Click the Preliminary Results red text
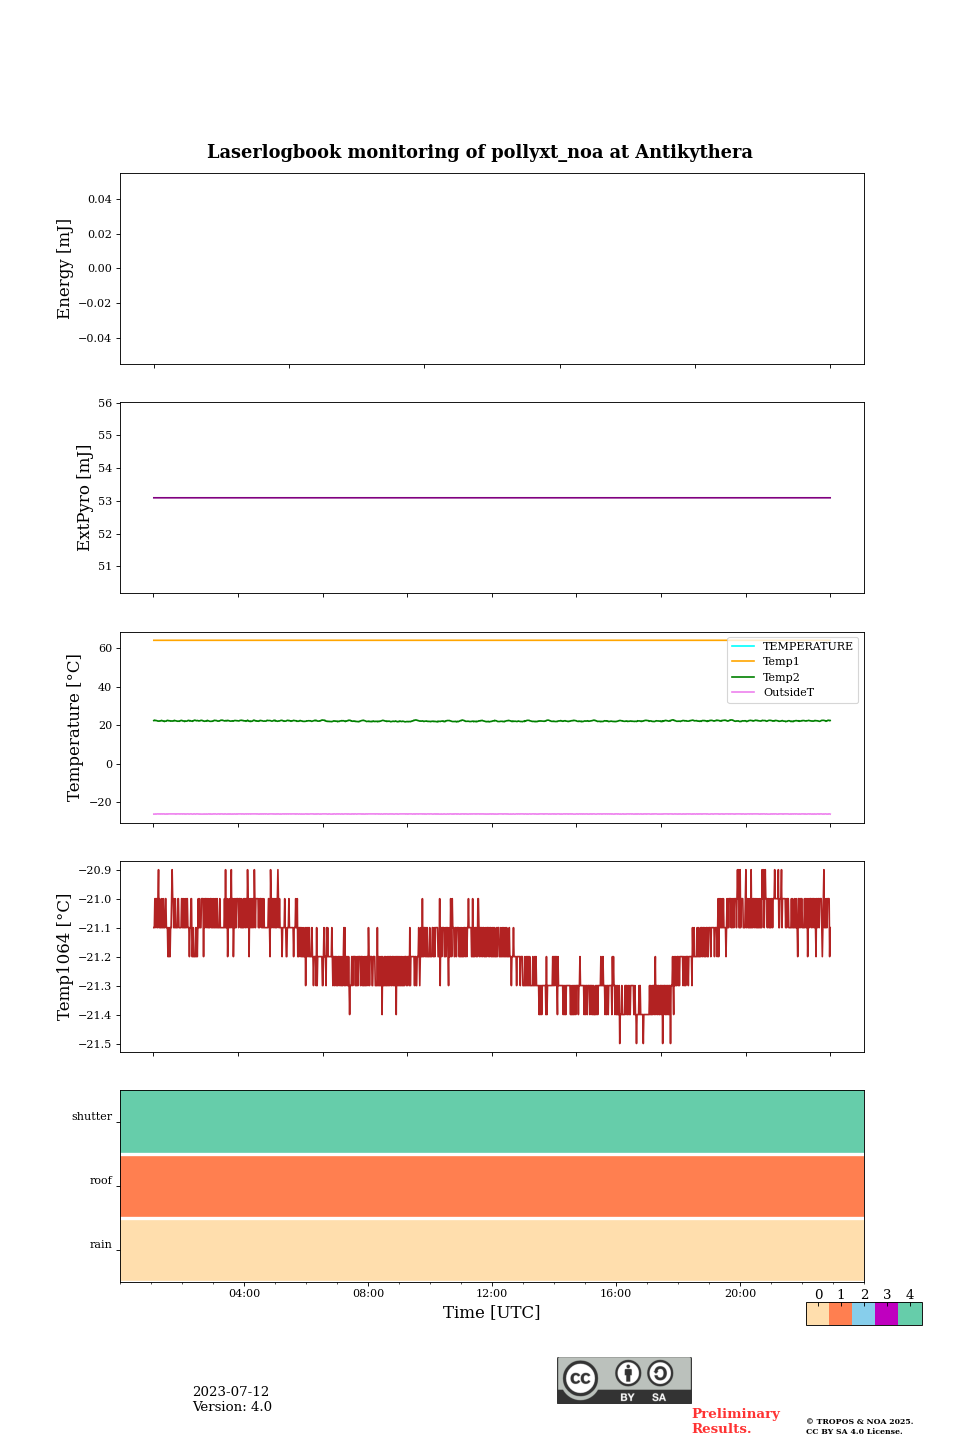Viewport: 960px width, 1440px height. [x=736, y=1421]
